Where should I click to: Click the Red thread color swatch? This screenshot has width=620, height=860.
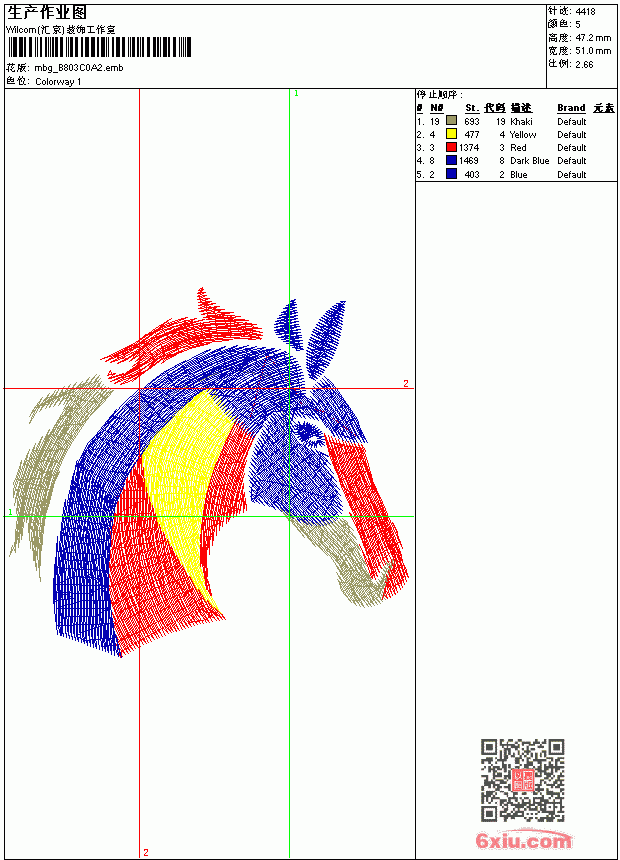click(x=451, y=147)
